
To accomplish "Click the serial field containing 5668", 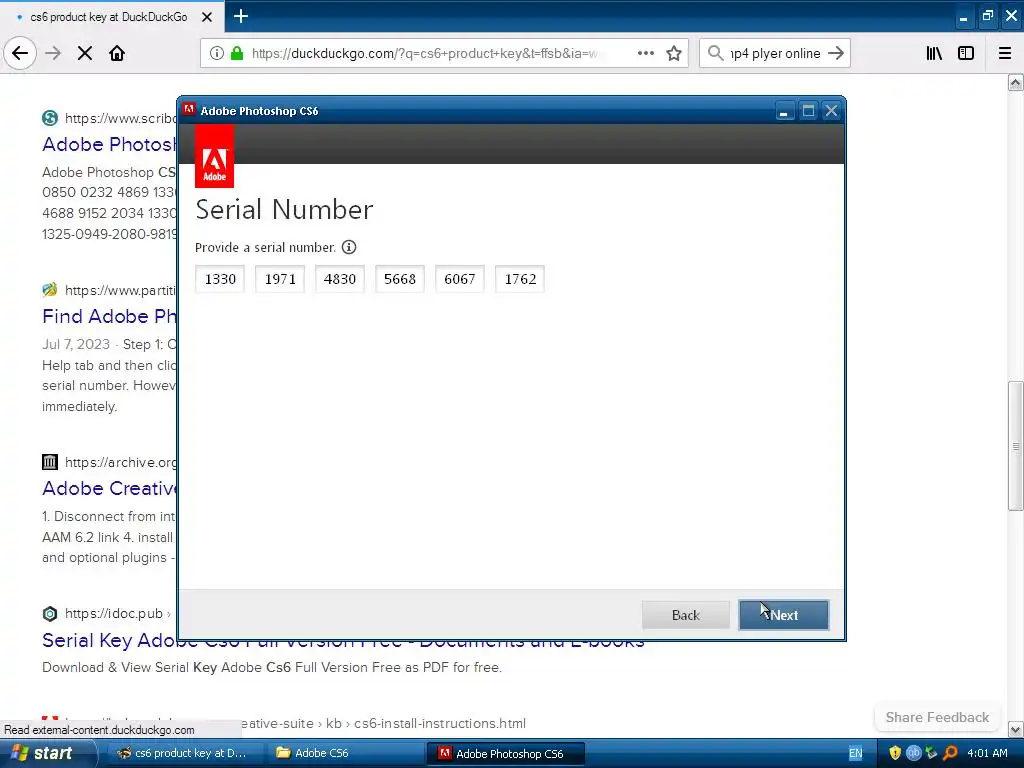I will tap(400, 279).
